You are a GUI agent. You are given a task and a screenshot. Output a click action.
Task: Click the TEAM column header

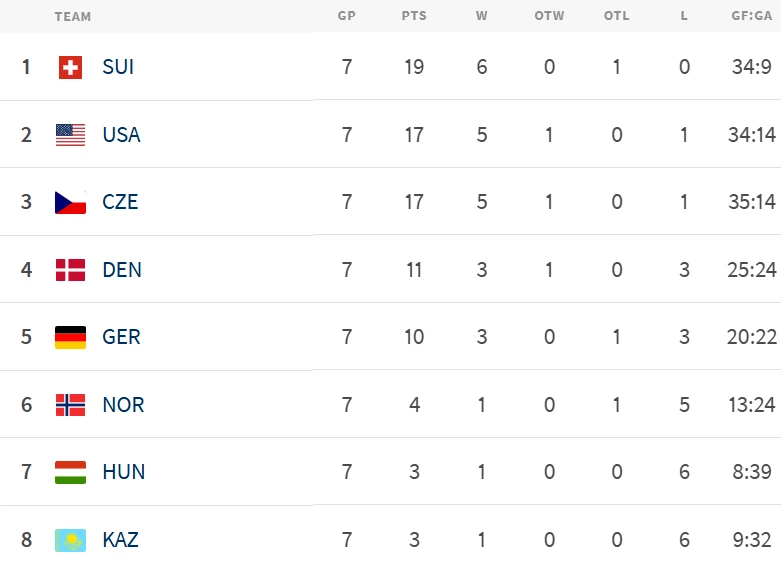(73, 16)
